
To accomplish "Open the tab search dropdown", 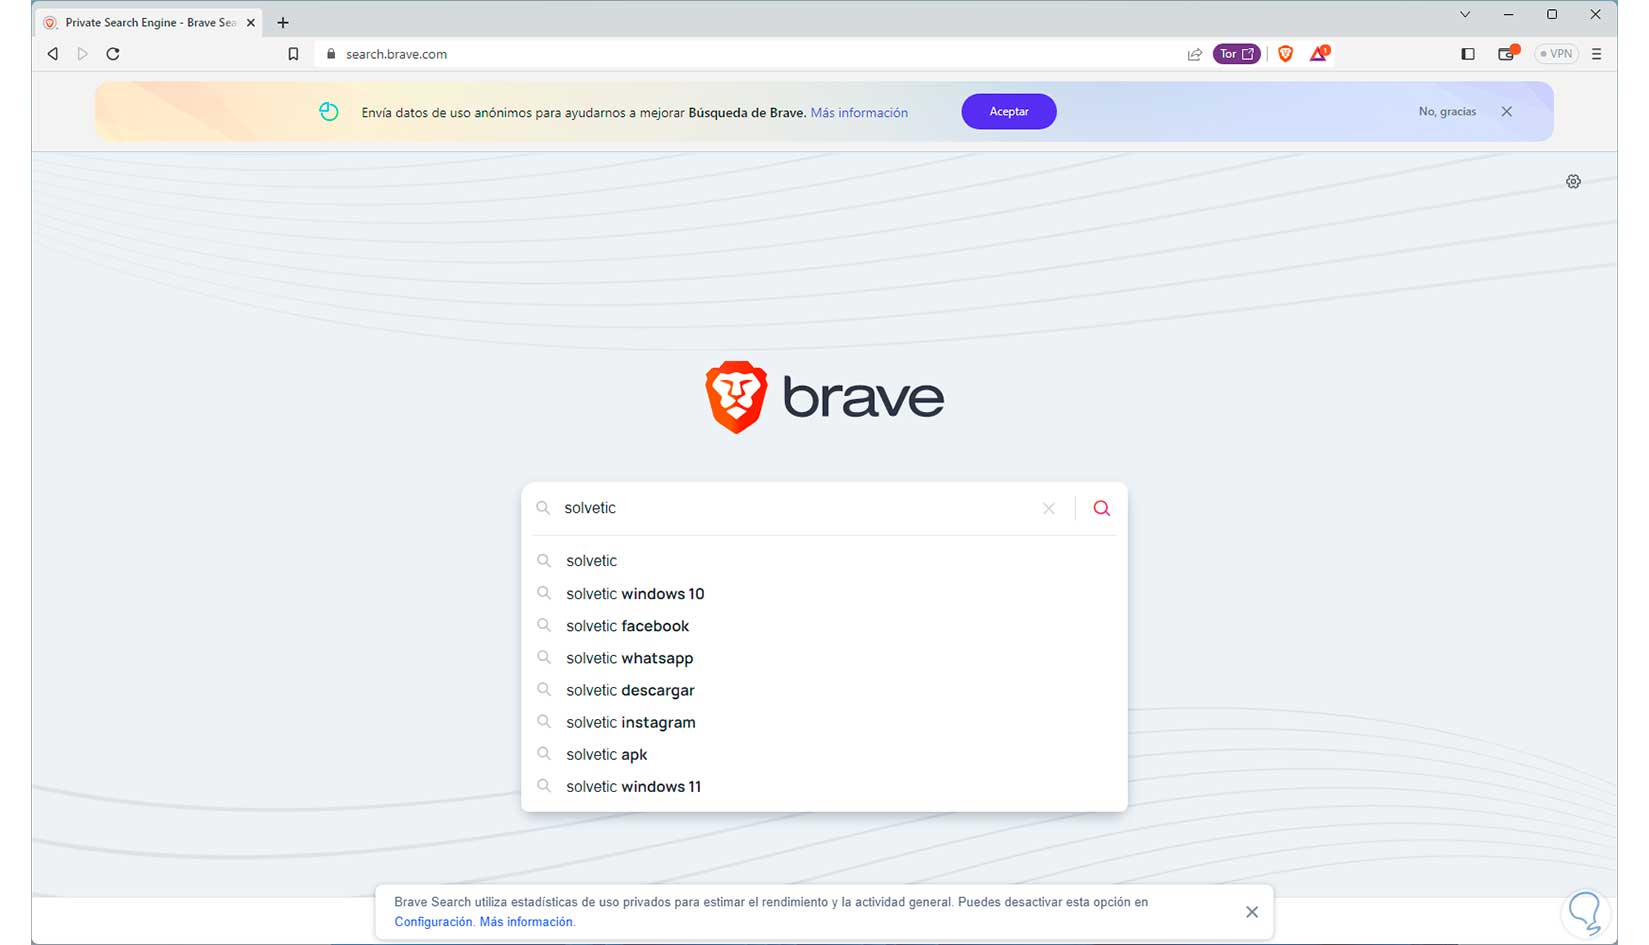I will pyautogui.click(x=1465, y=15).
